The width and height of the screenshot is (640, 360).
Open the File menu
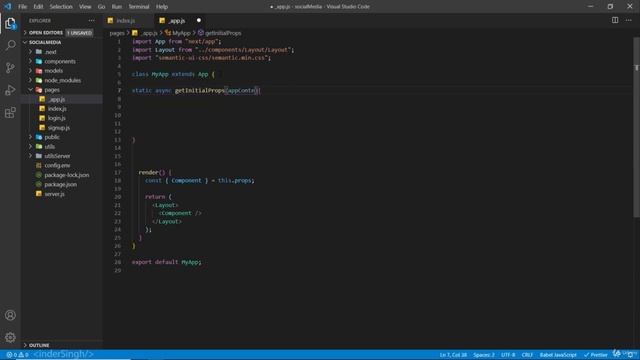(x=22, y=7)
